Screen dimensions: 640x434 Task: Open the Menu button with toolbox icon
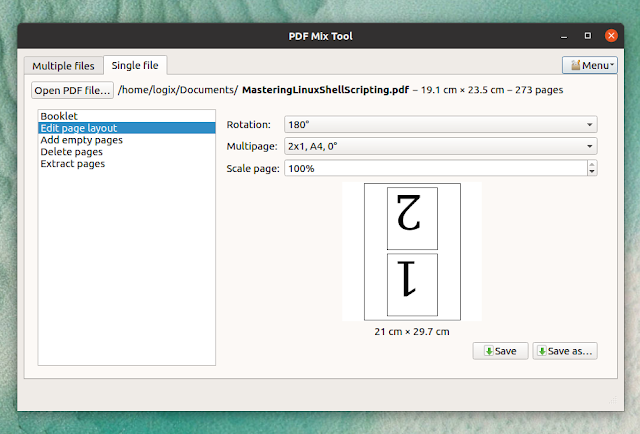tap(589, 65)
